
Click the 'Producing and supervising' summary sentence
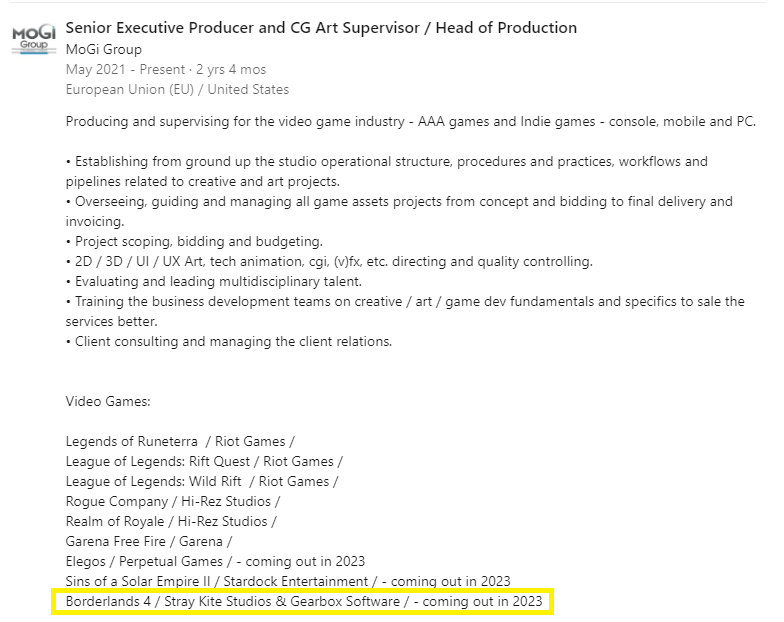[410, 121]
